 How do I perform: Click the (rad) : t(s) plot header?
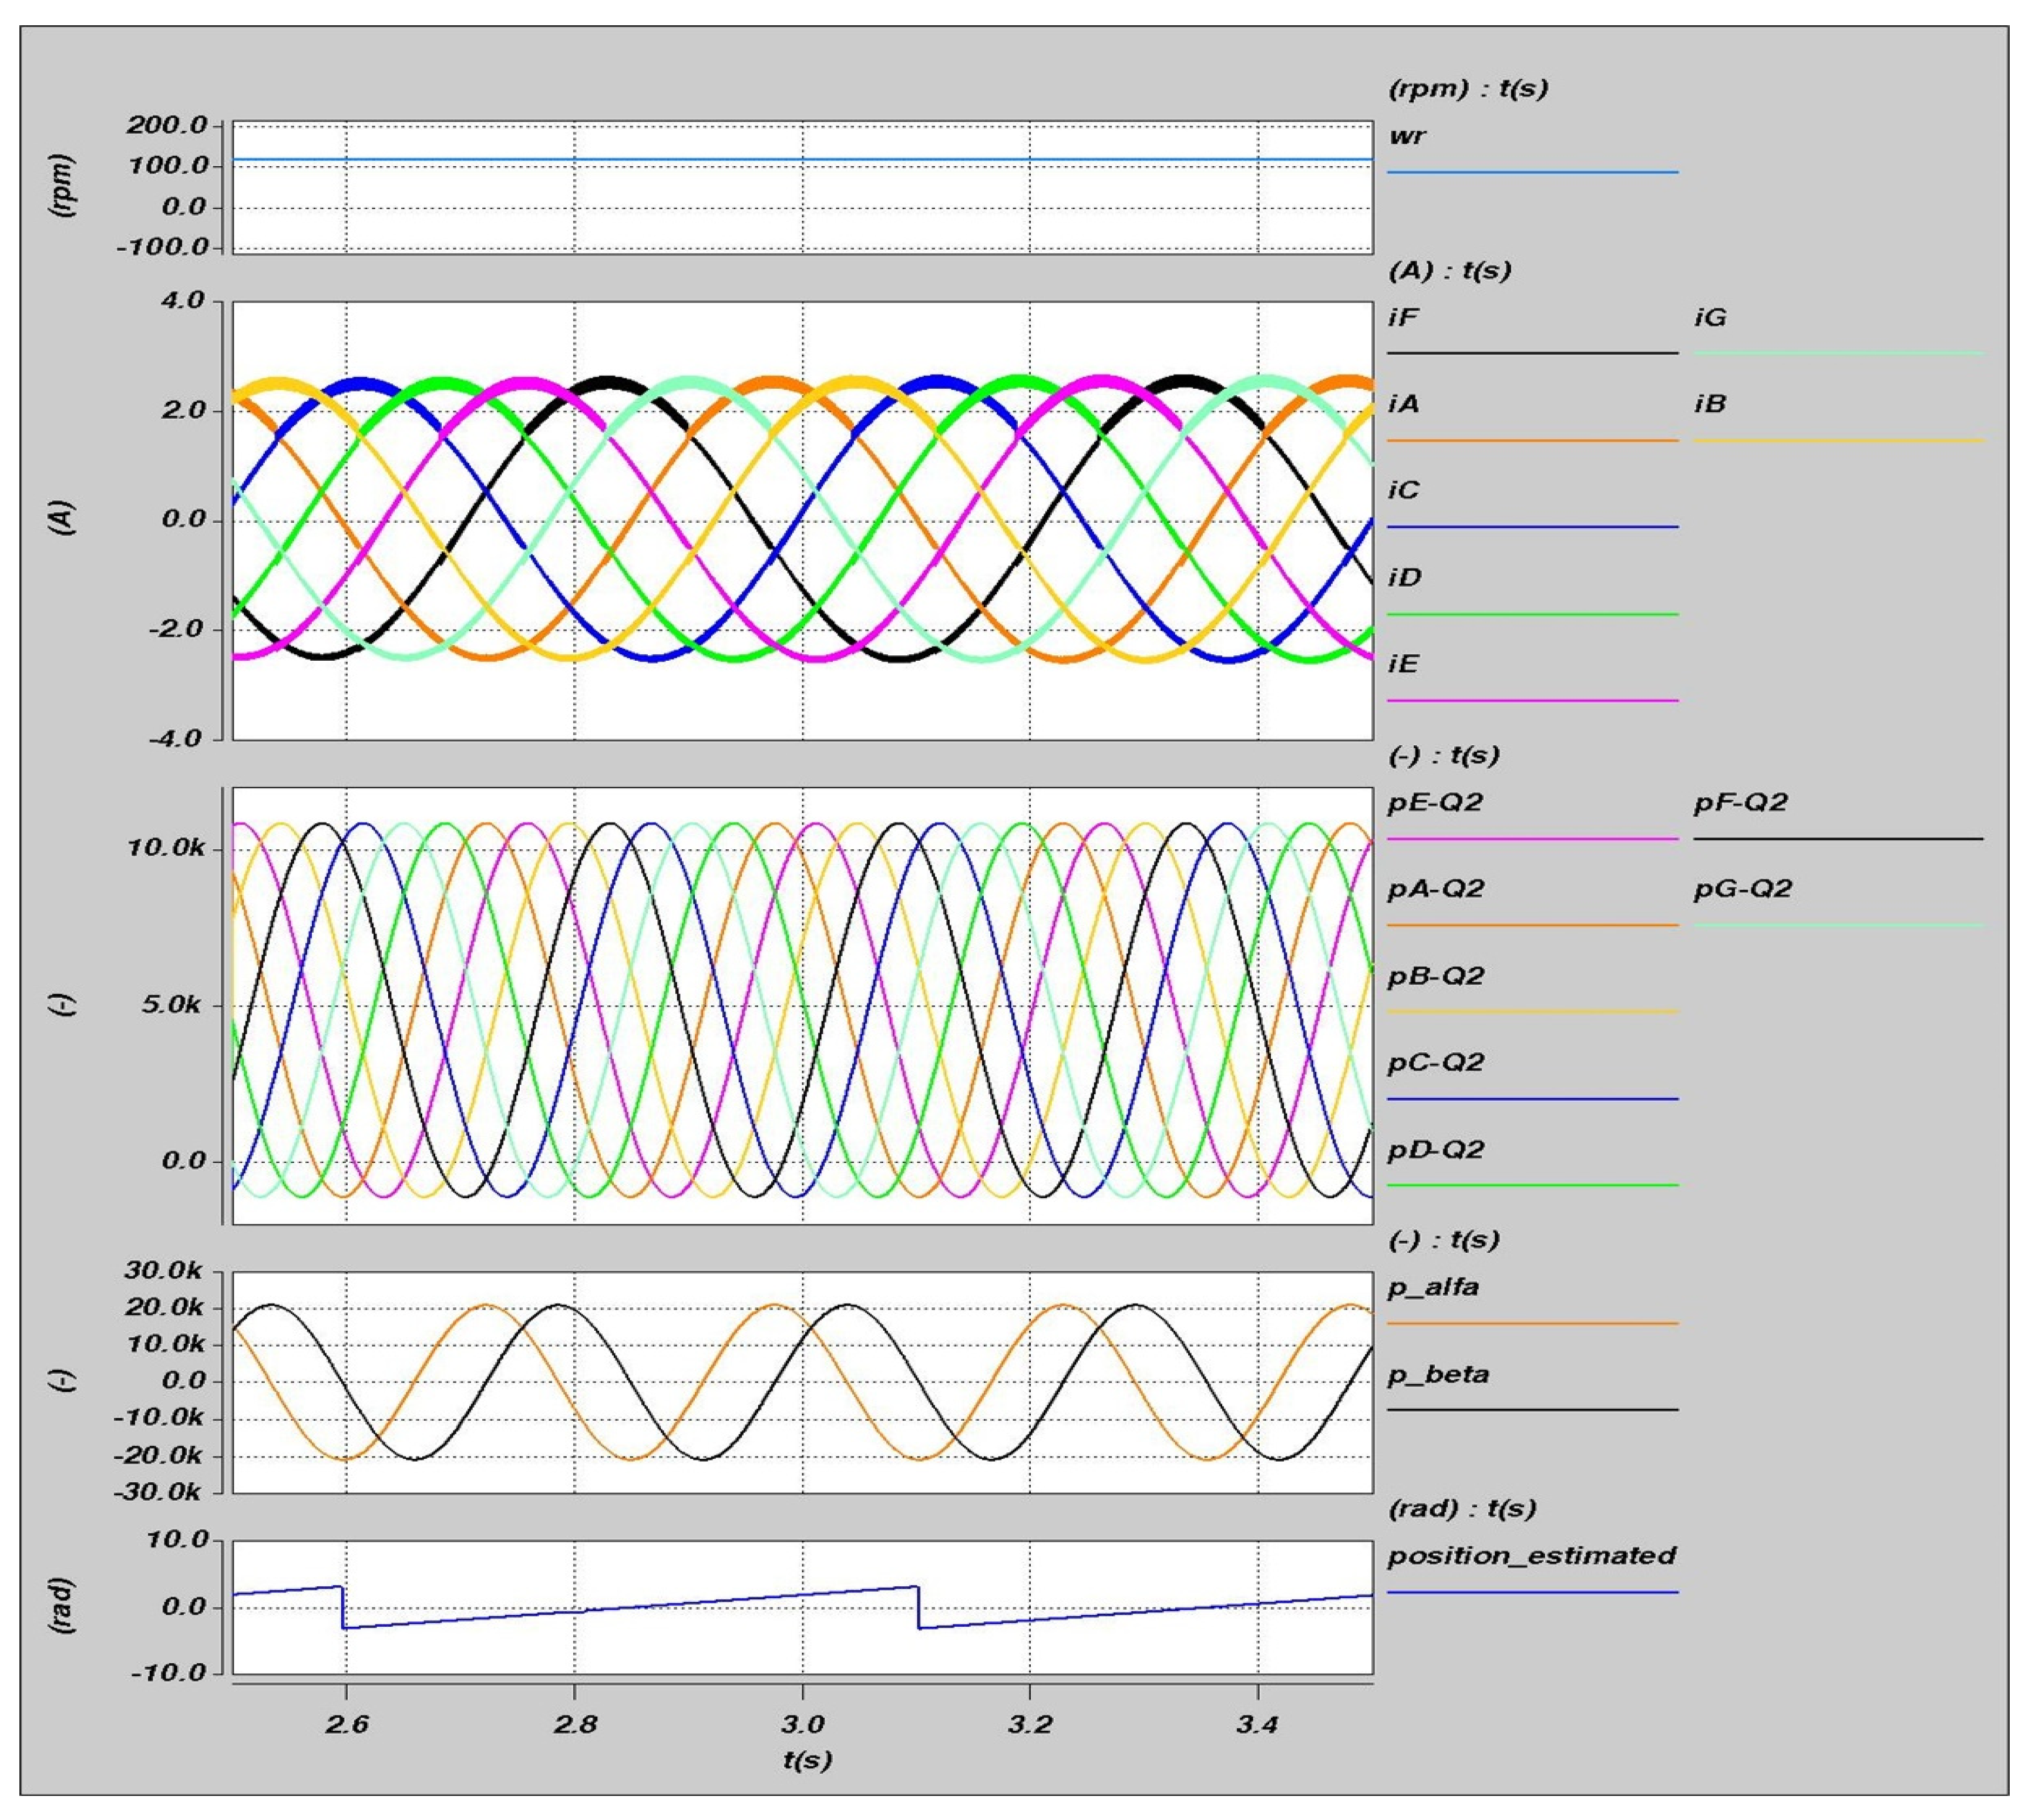pos(1462,1508)
